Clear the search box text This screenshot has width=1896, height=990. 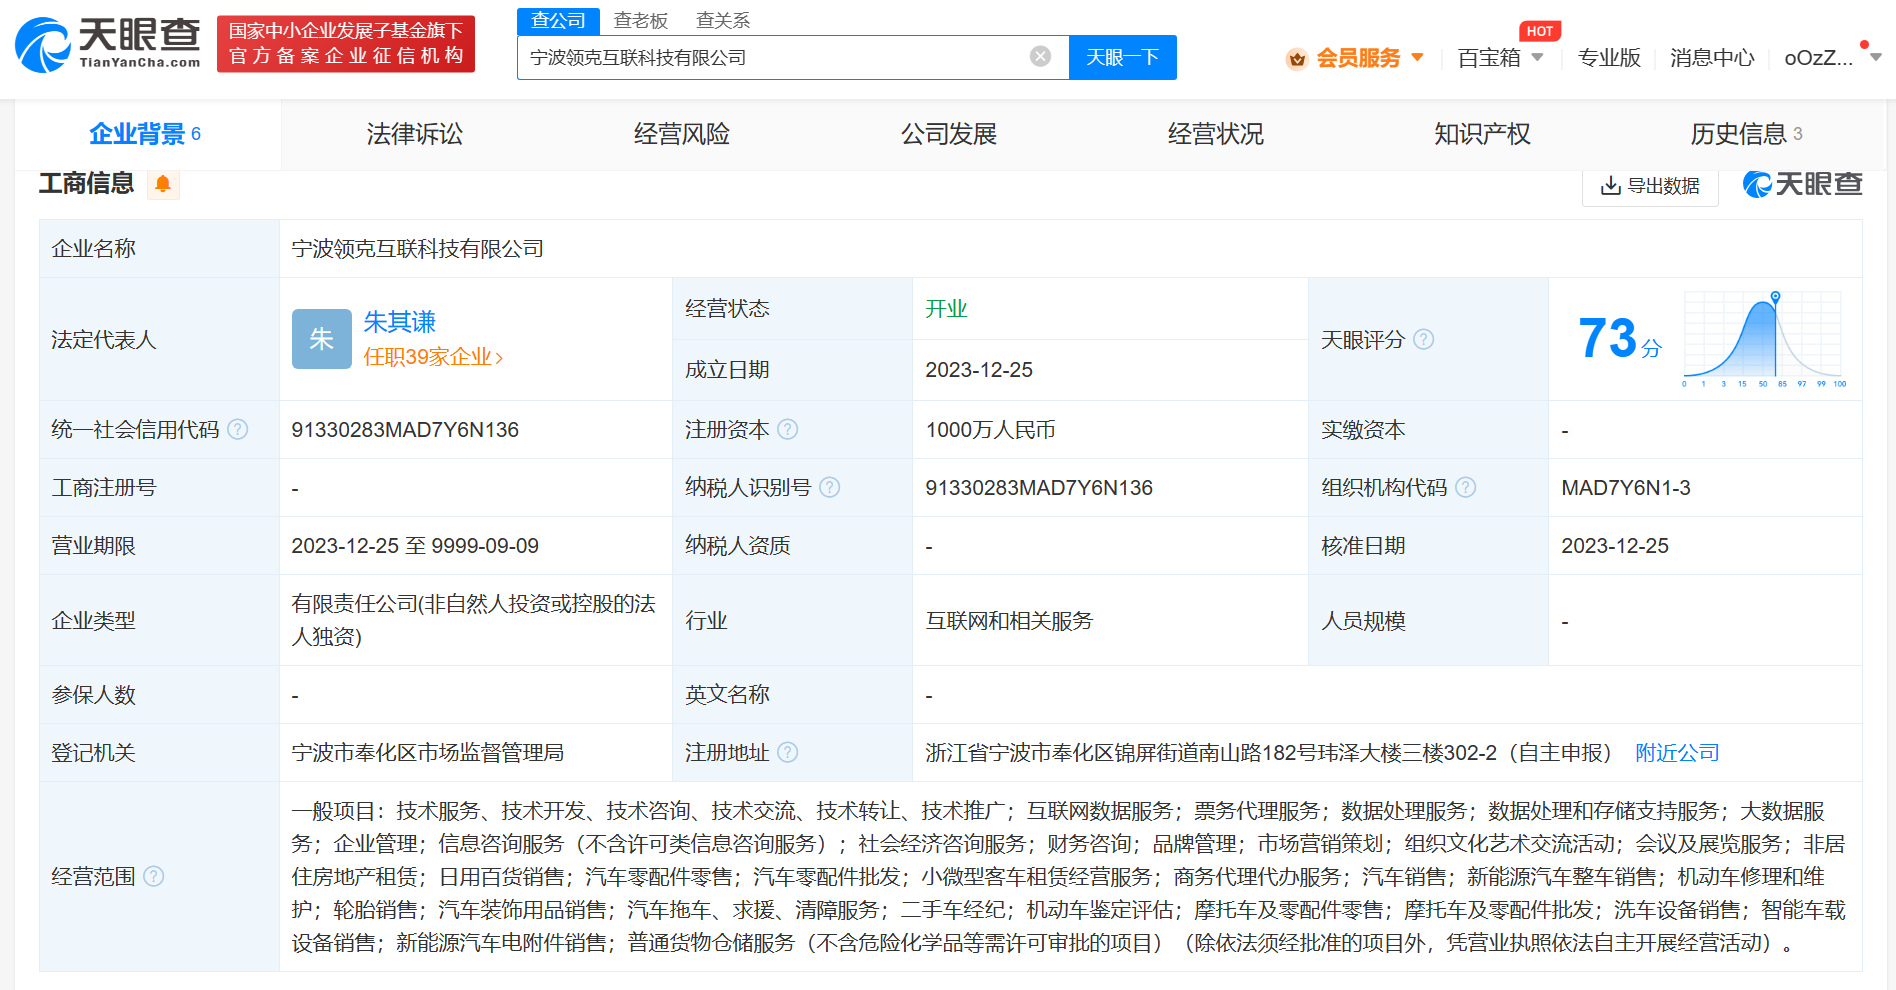[1040, 57]
